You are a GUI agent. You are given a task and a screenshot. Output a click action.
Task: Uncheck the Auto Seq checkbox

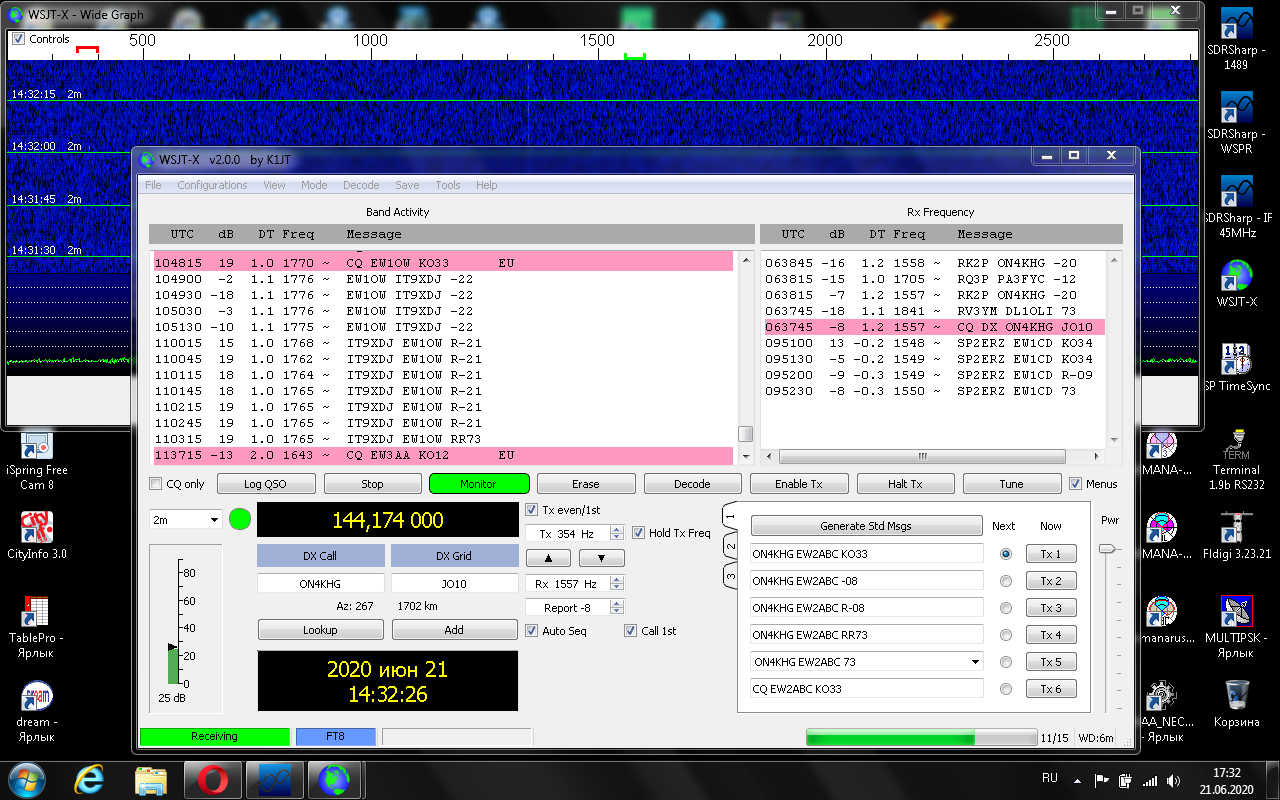point(532,631)
